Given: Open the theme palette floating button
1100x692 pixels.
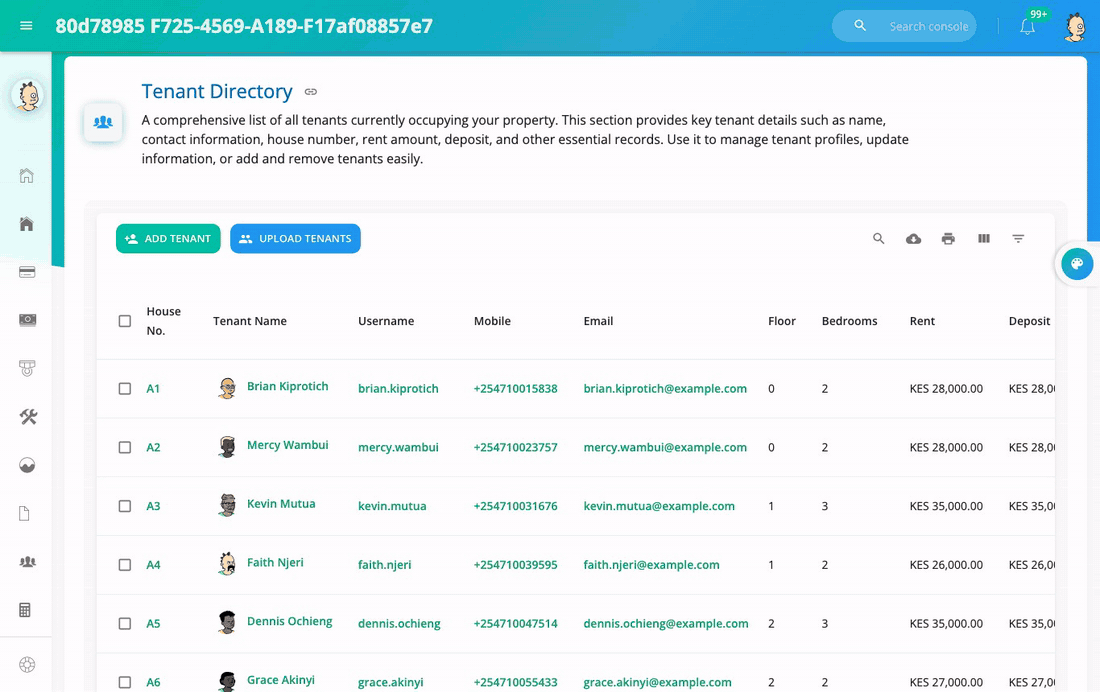Looking at the screenshot, I should (x=1077, y=264).
